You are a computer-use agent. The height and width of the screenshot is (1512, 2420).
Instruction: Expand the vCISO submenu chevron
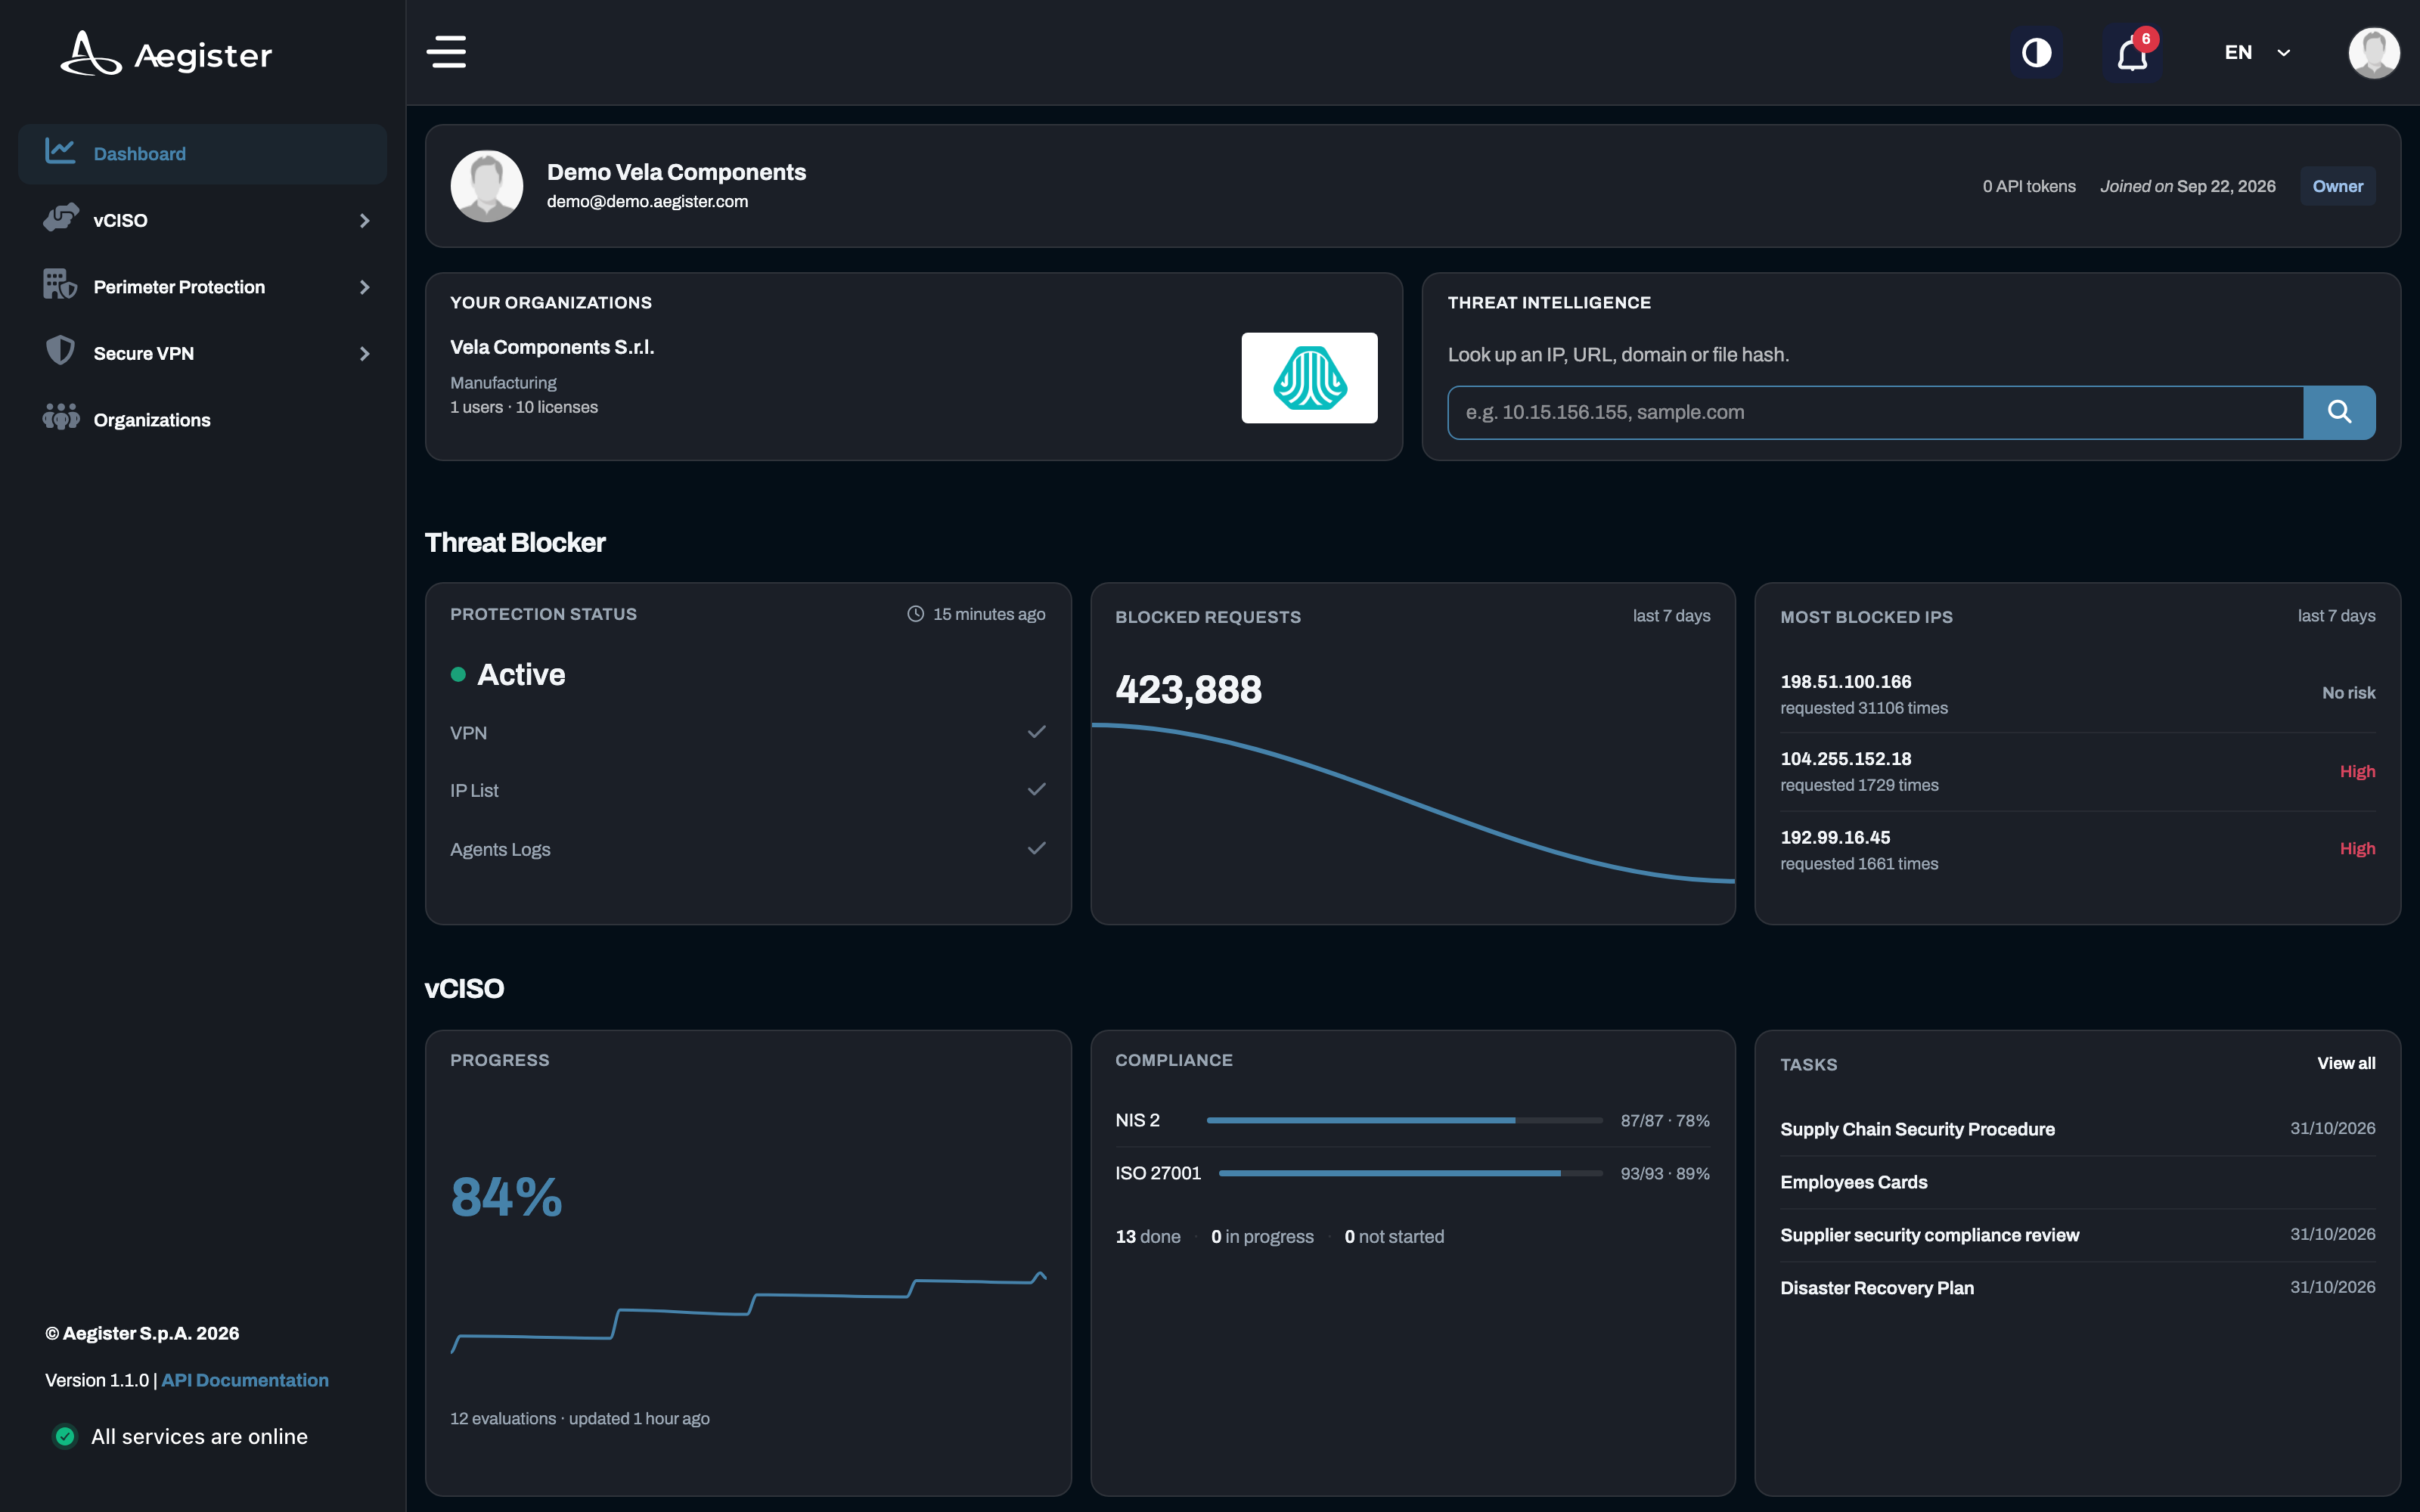click(364, 220)
